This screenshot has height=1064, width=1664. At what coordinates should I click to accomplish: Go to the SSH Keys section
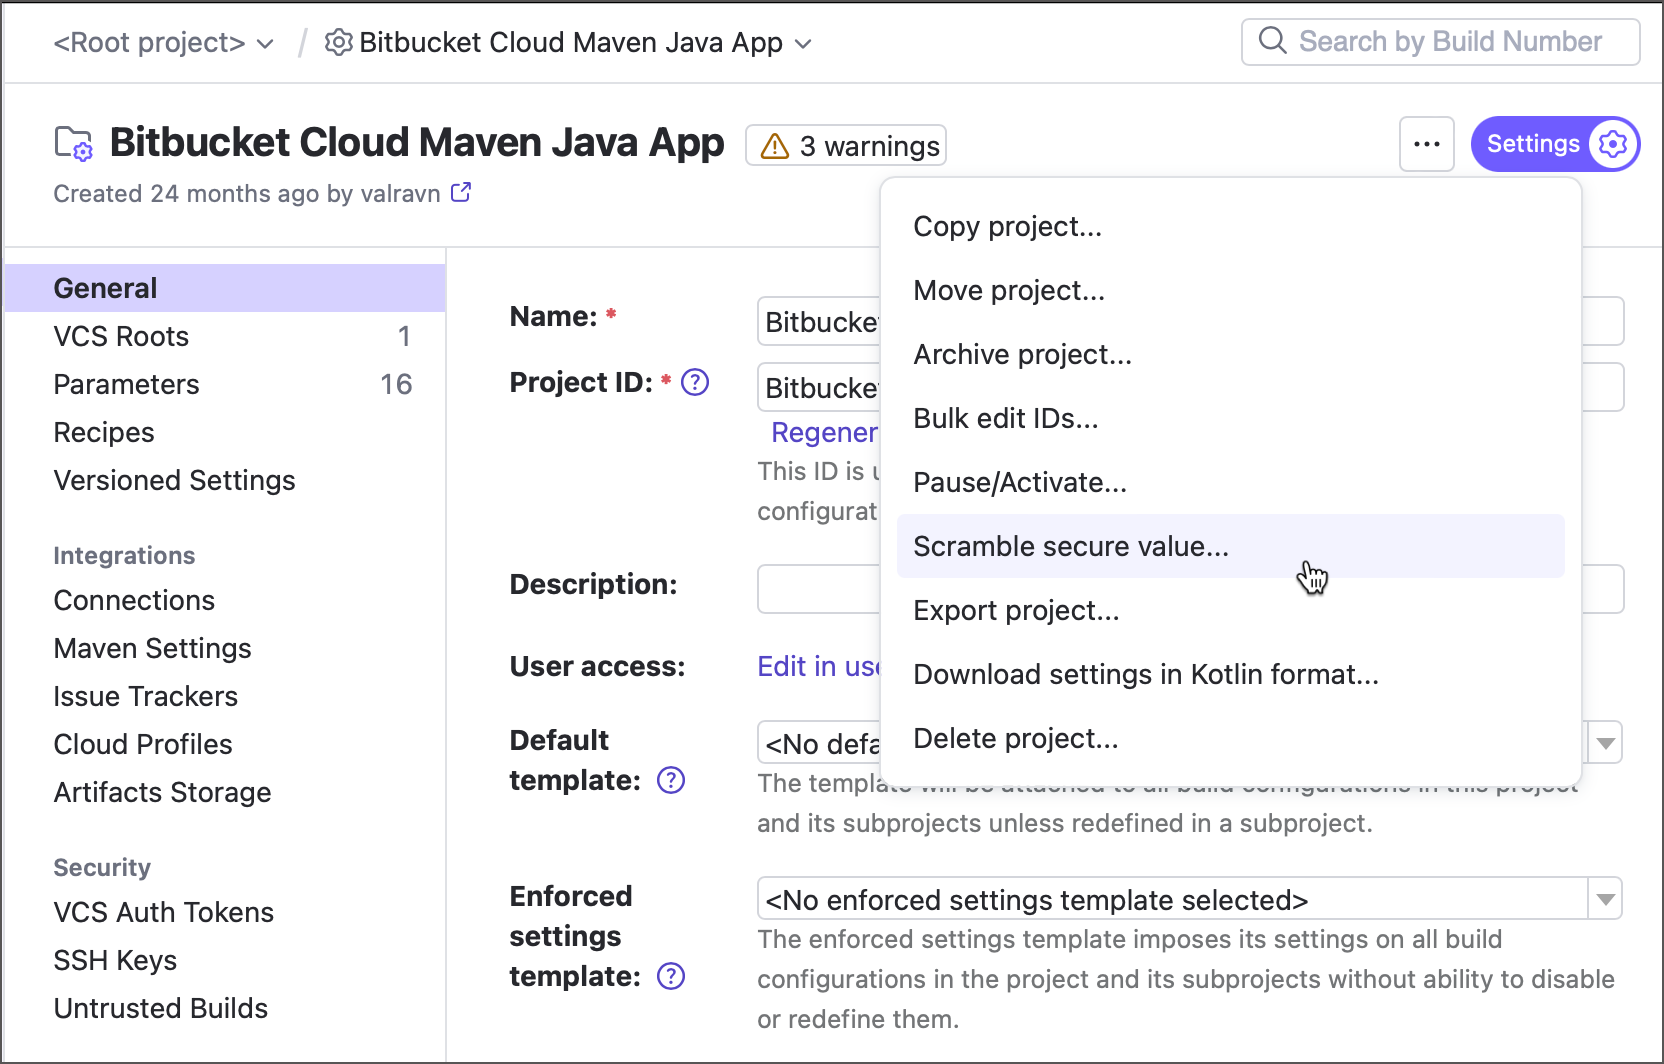coord(115,960)
